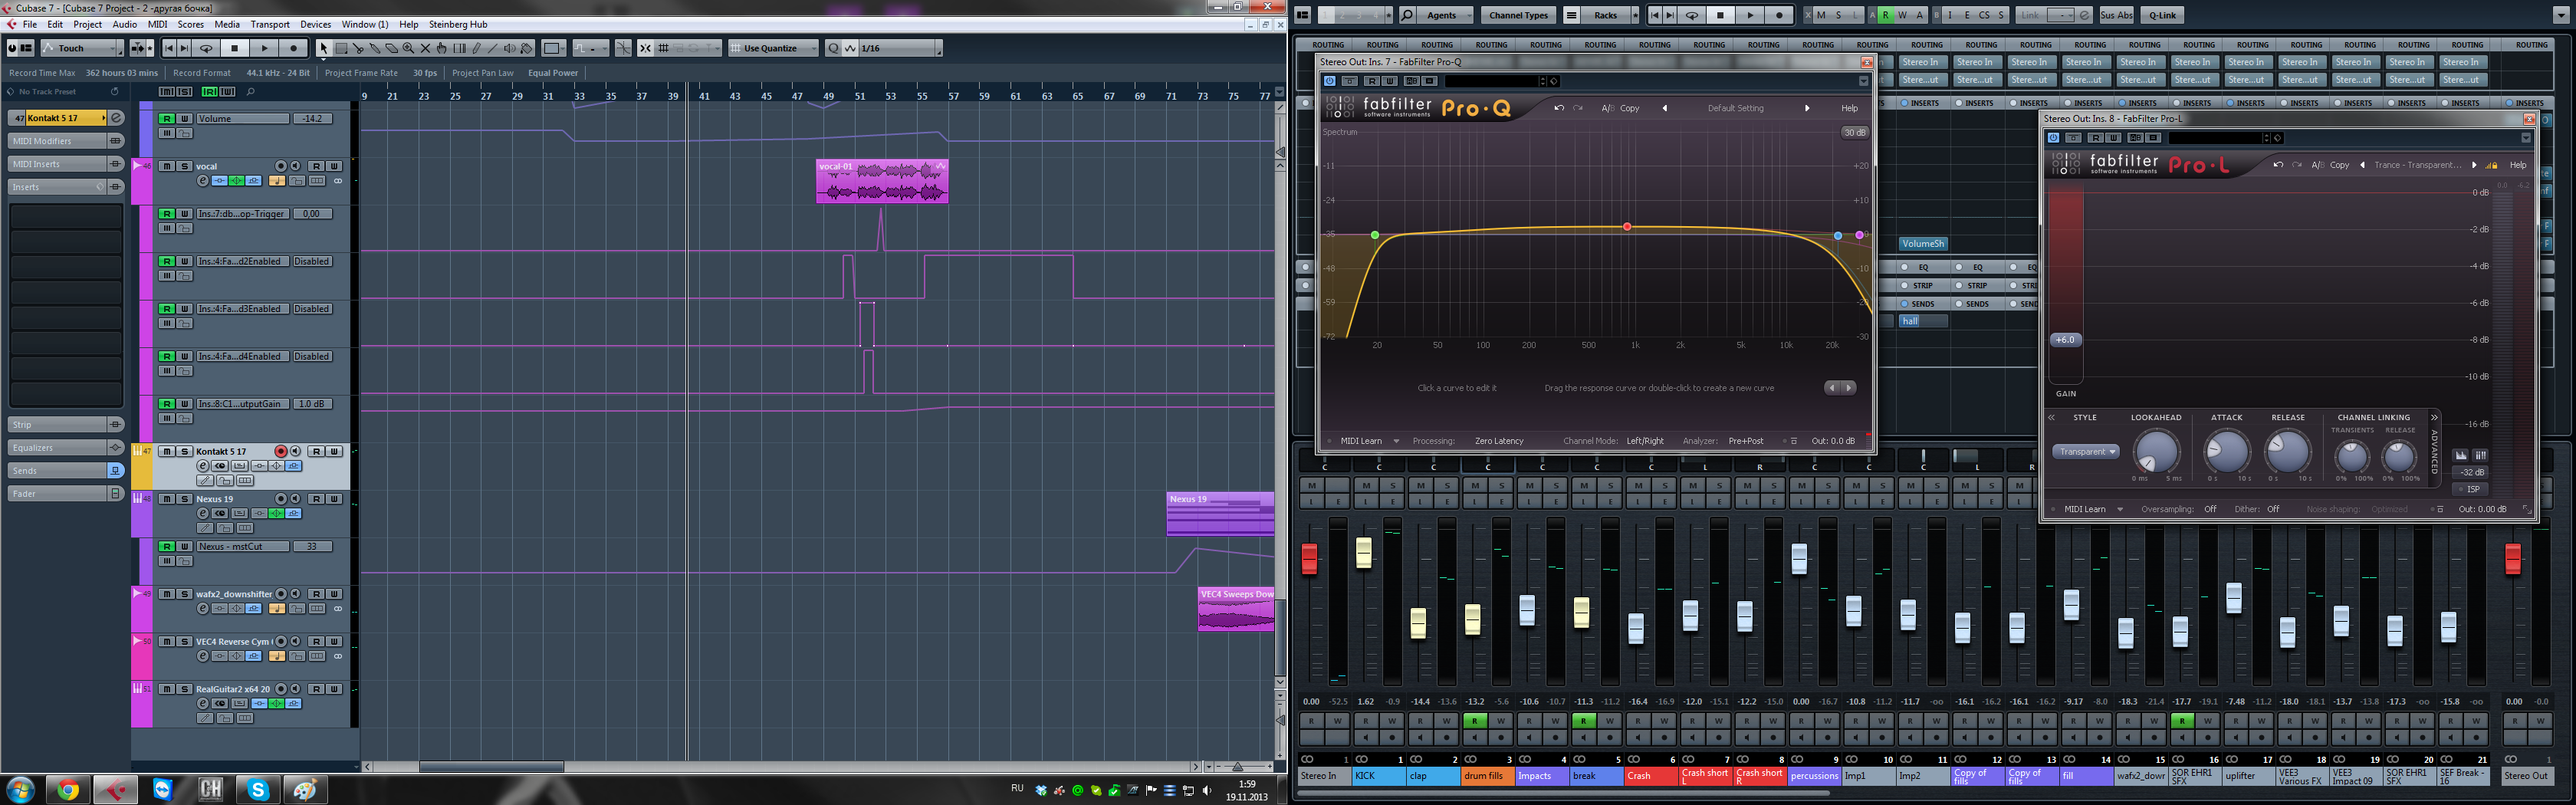The width and height of the screenshot is (2576, 805).
Task: Click the Snap to Zero Crossing icon
Action: pyautogui.click(x=623, y=48)
